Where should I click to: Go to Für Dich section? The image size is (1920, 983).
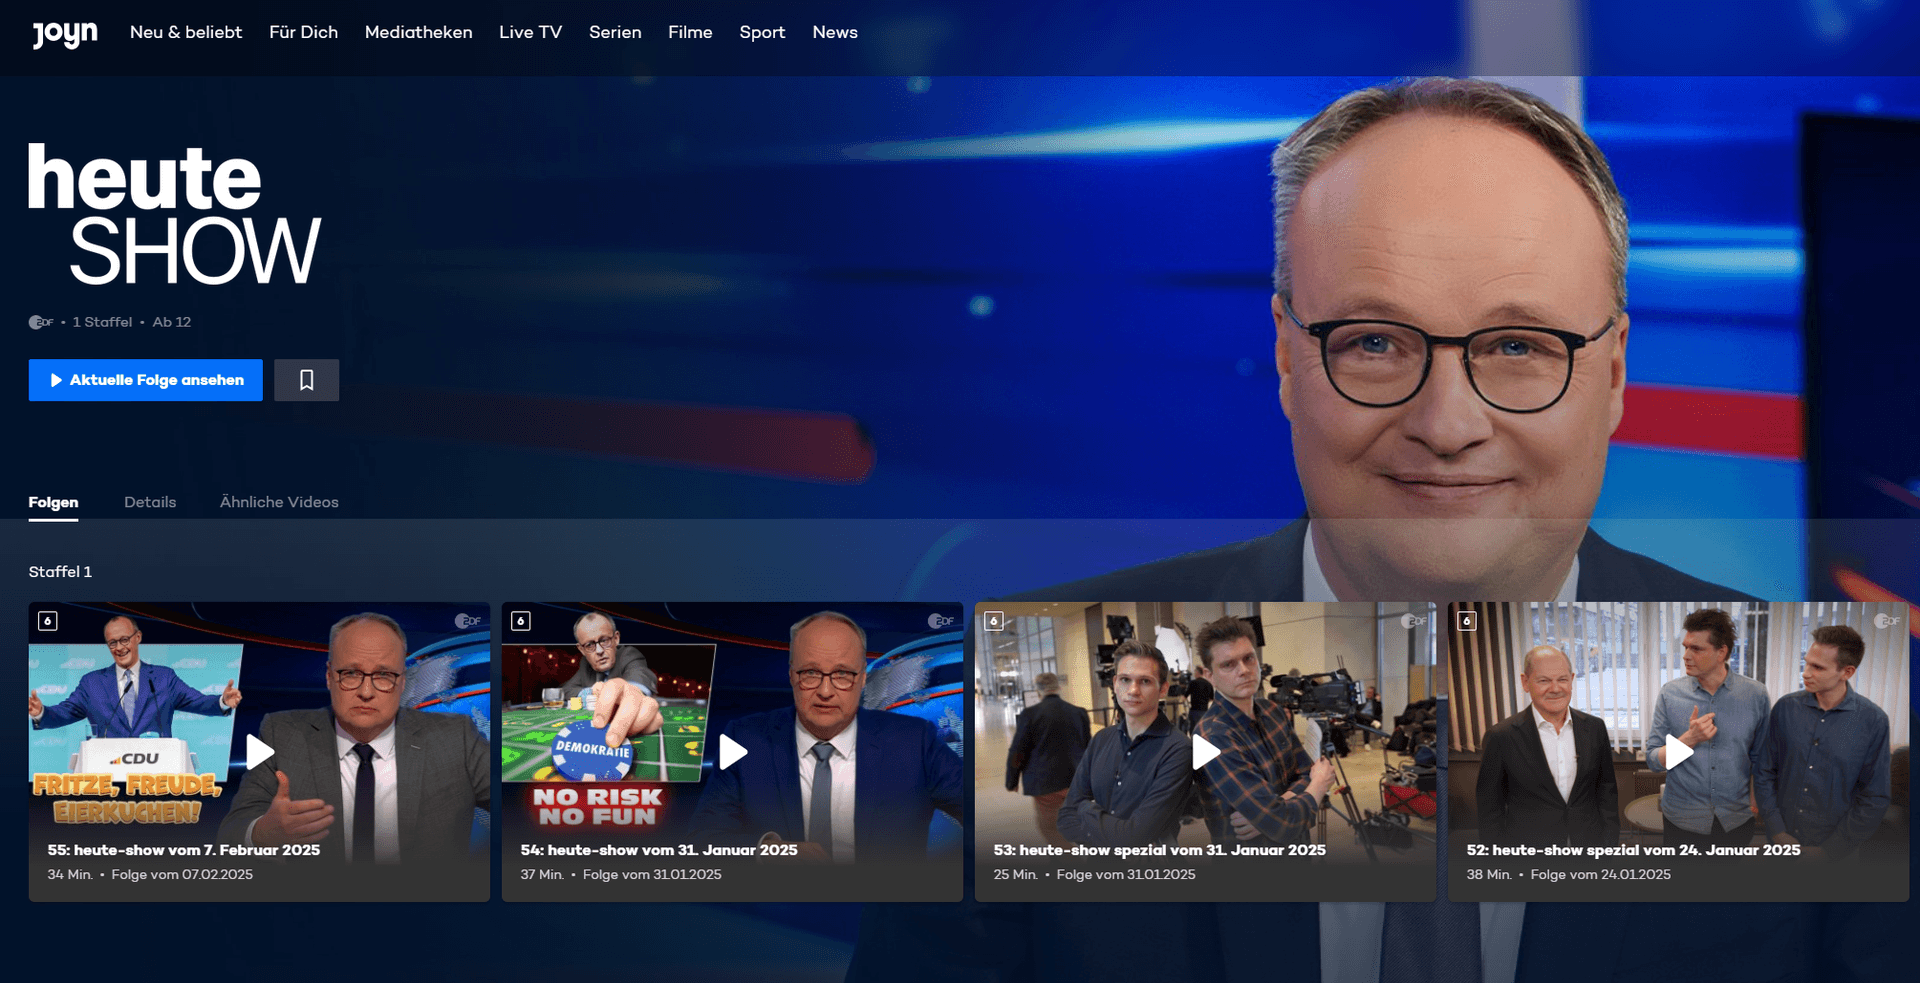coord(303,32)
